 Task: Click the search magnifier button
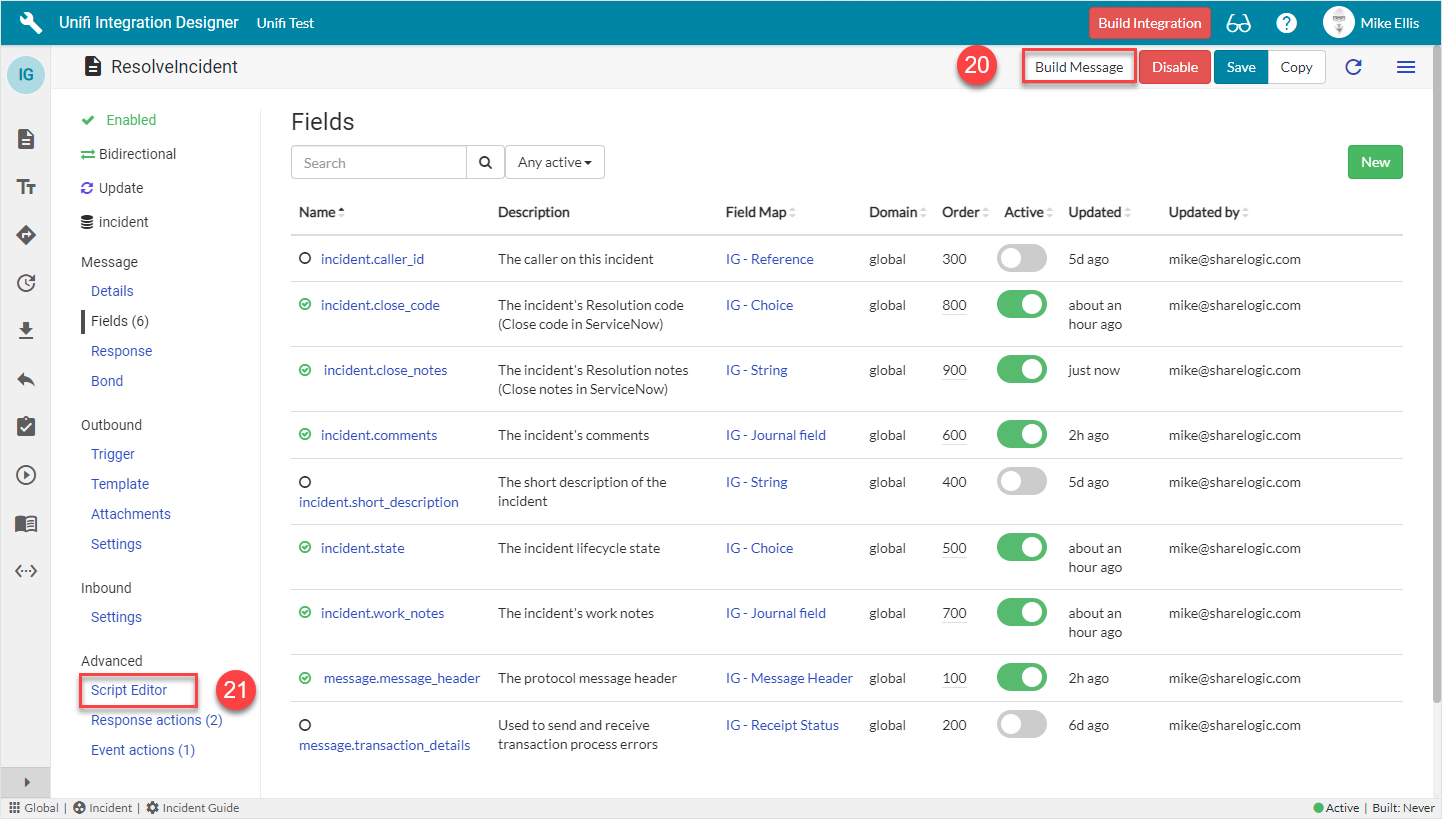pos(485,163)
